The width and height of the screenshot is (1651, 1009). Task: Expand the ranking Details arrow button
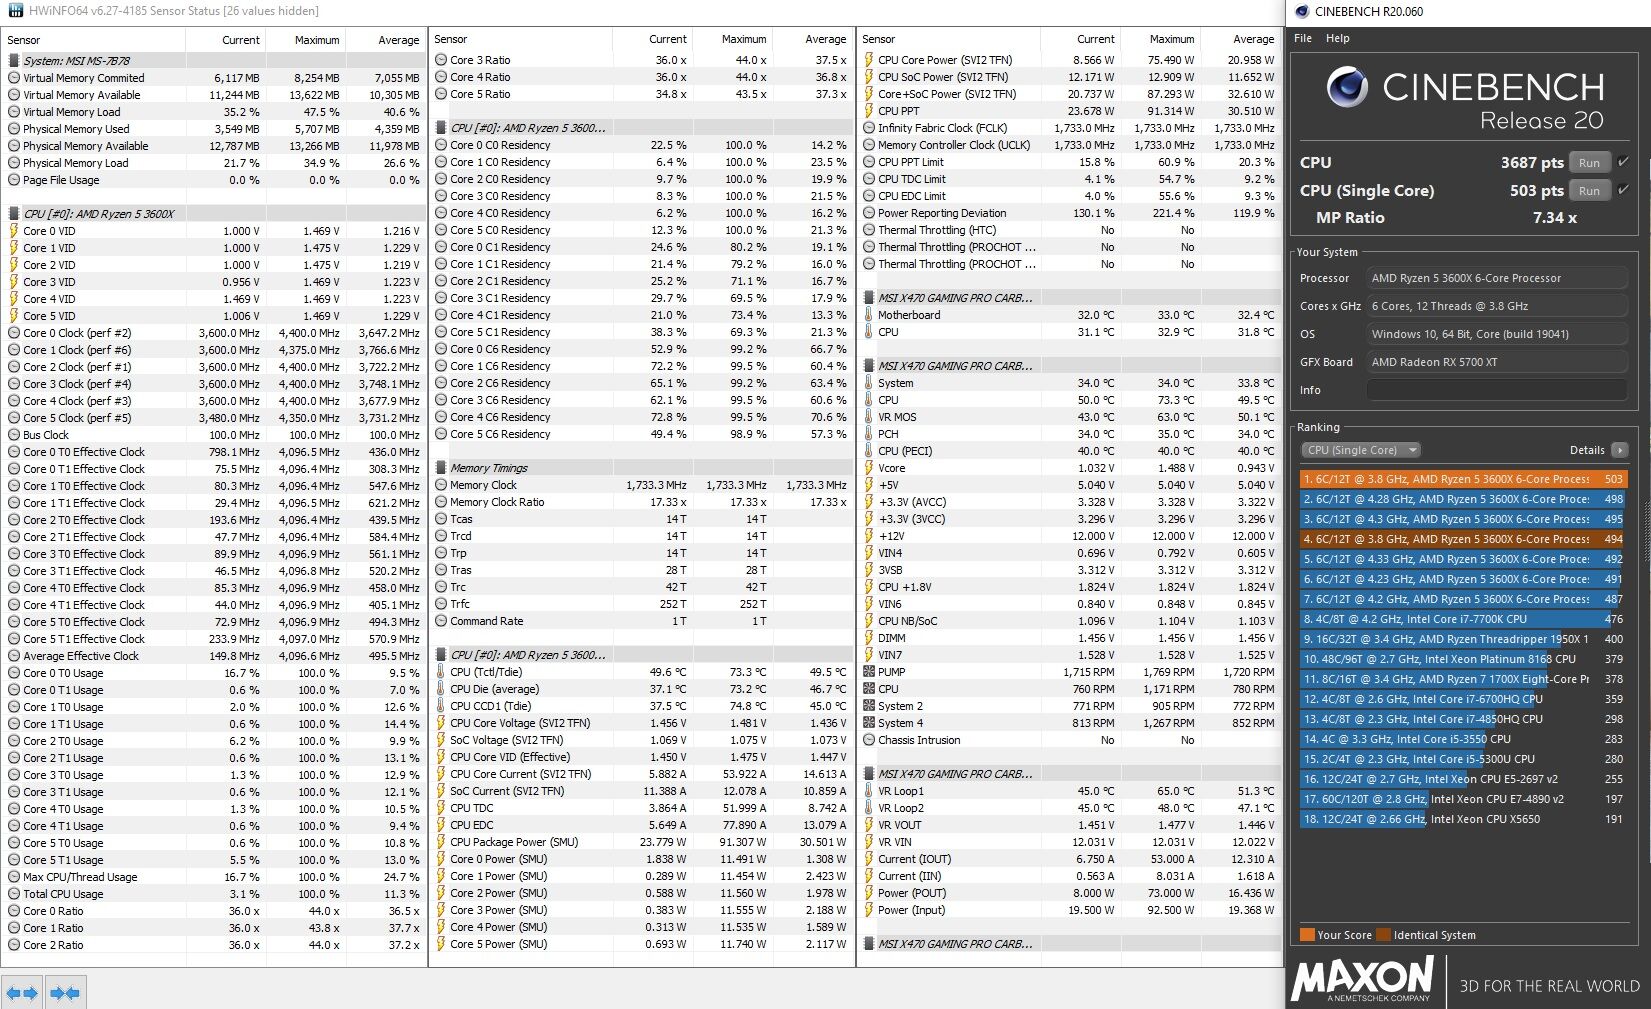click(x=1620, y=450)
